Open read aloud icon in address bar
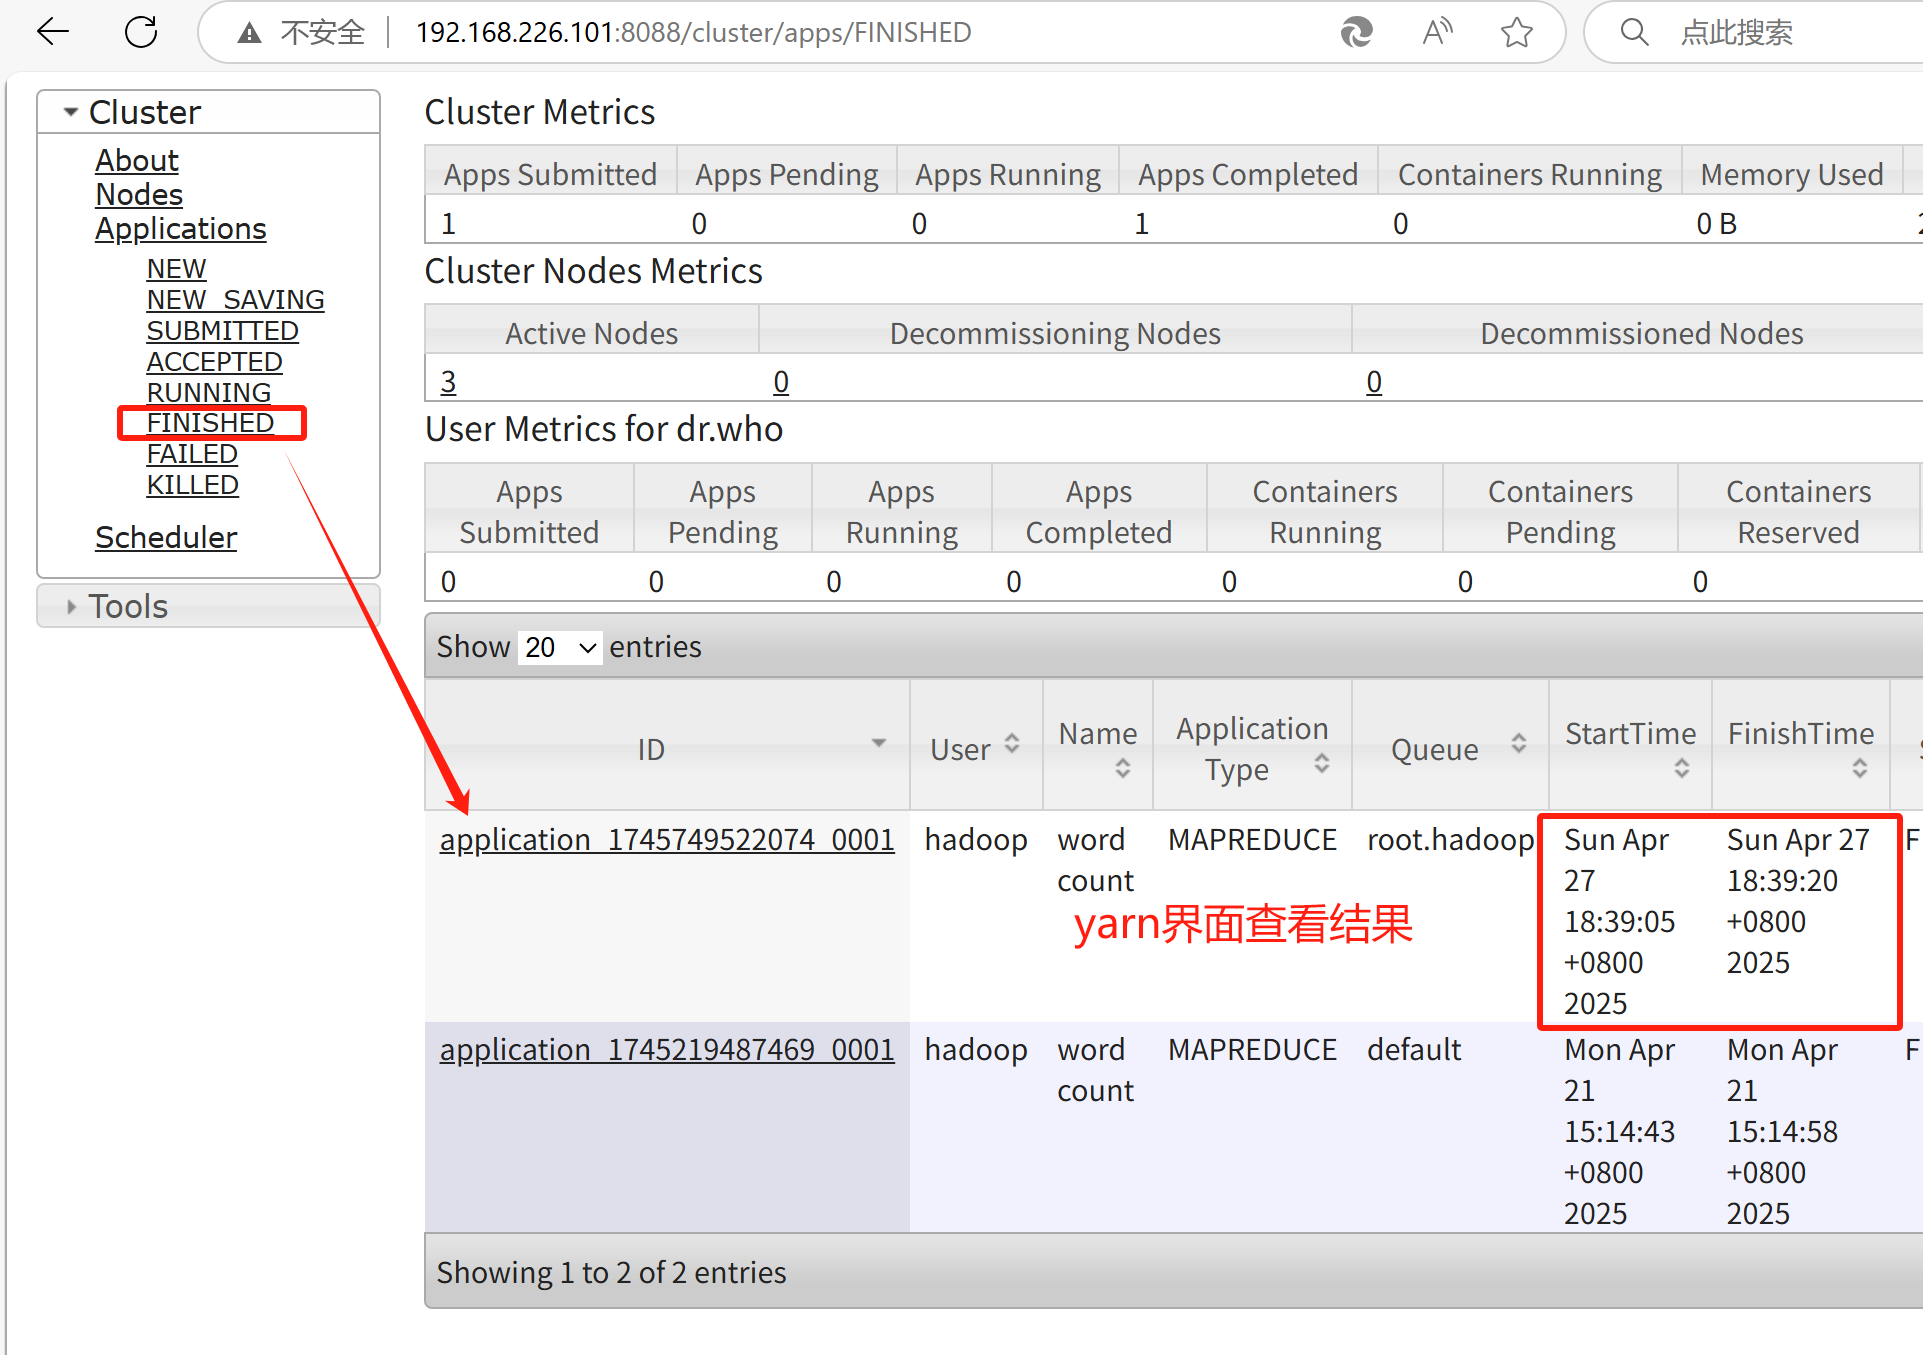 (1437, 33)
